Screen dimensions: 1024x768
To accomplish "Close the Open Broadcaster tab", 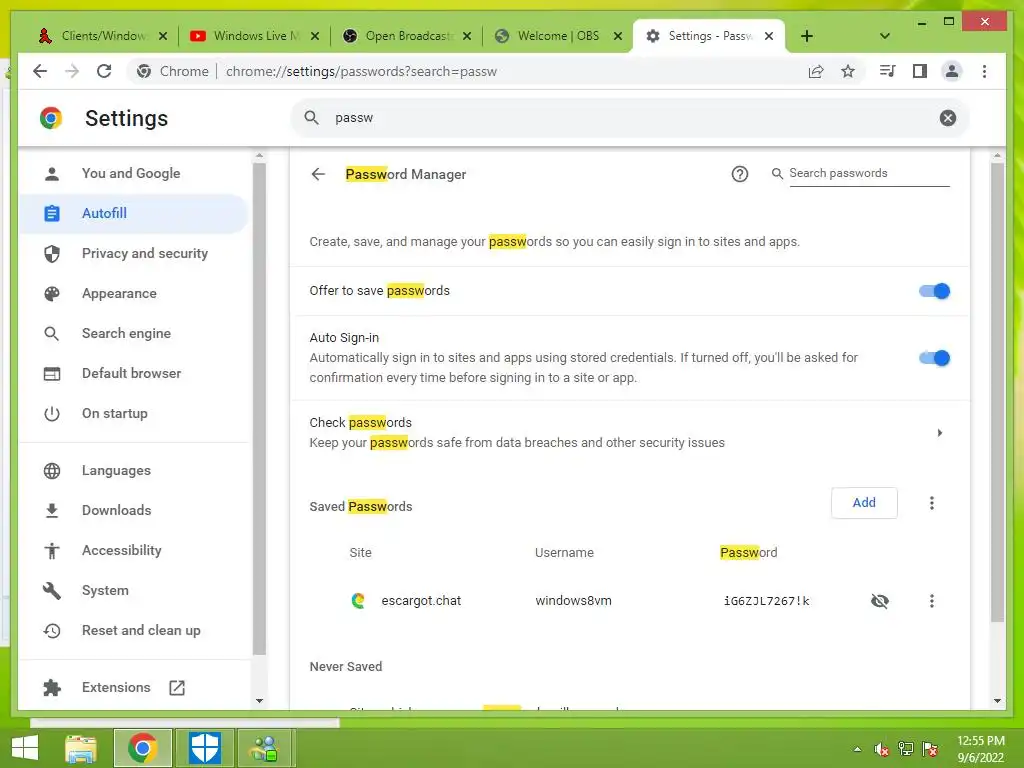I will pyautogui.click(x=467, y=36).
